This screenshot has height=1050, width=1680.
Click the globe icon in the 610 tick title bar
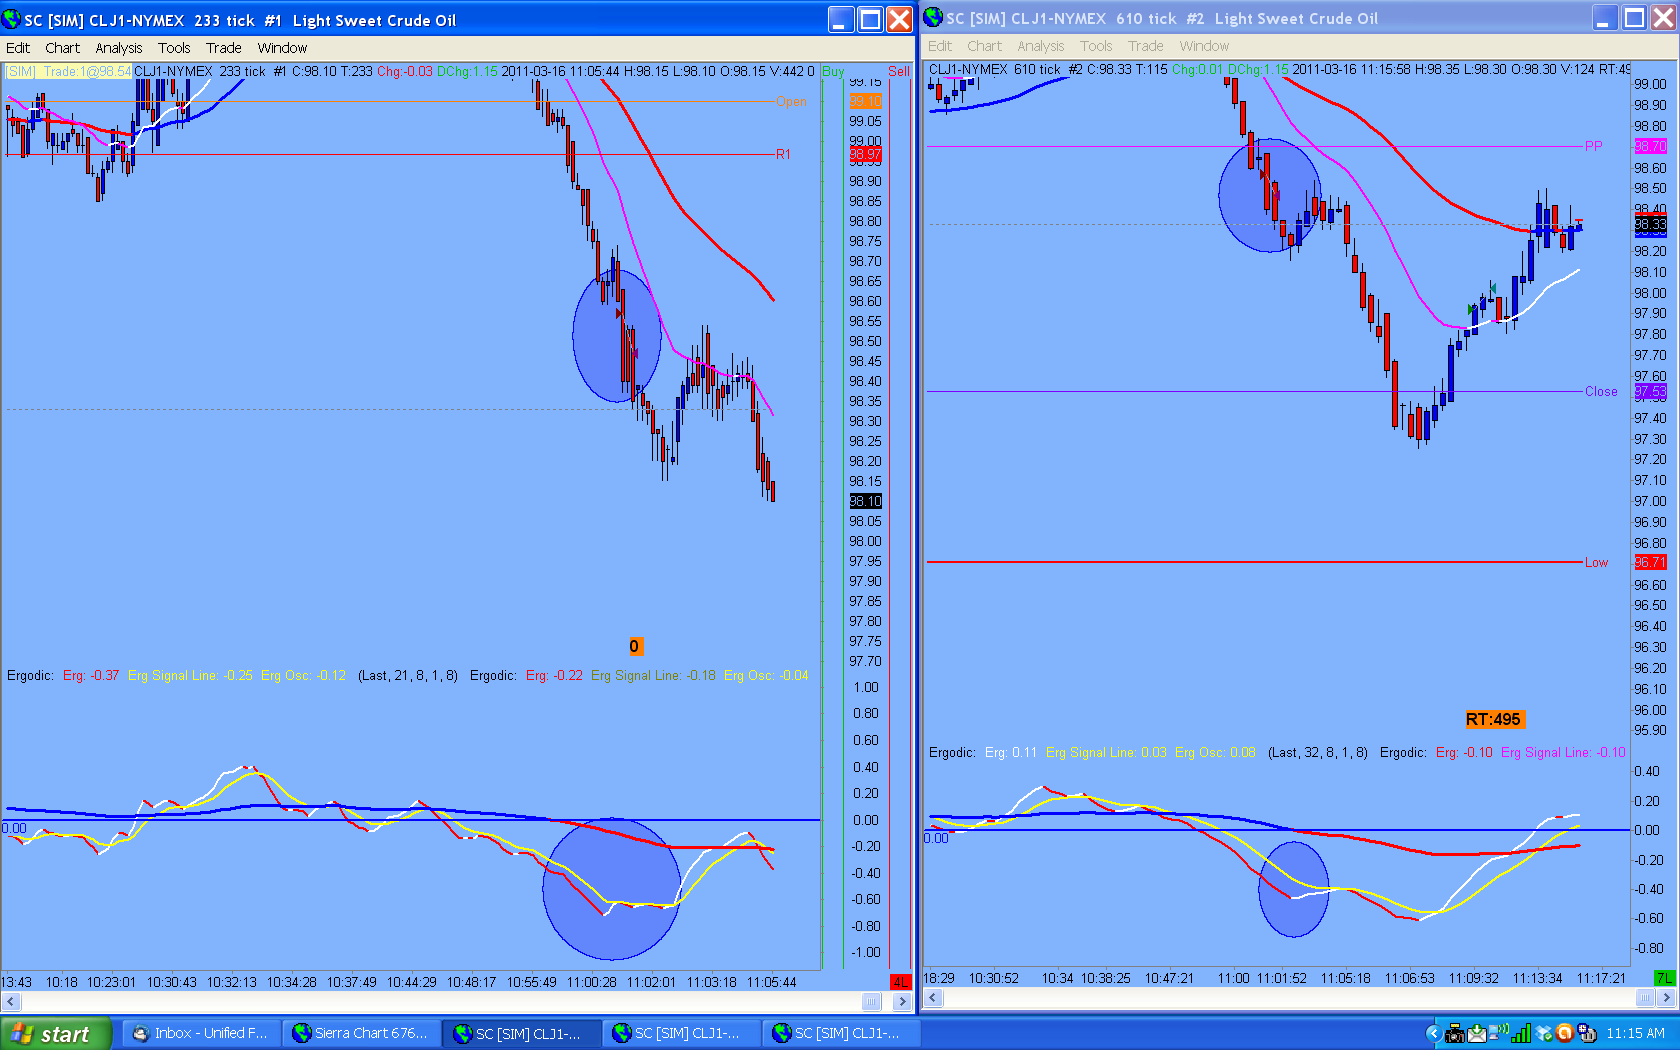[933, 17]
